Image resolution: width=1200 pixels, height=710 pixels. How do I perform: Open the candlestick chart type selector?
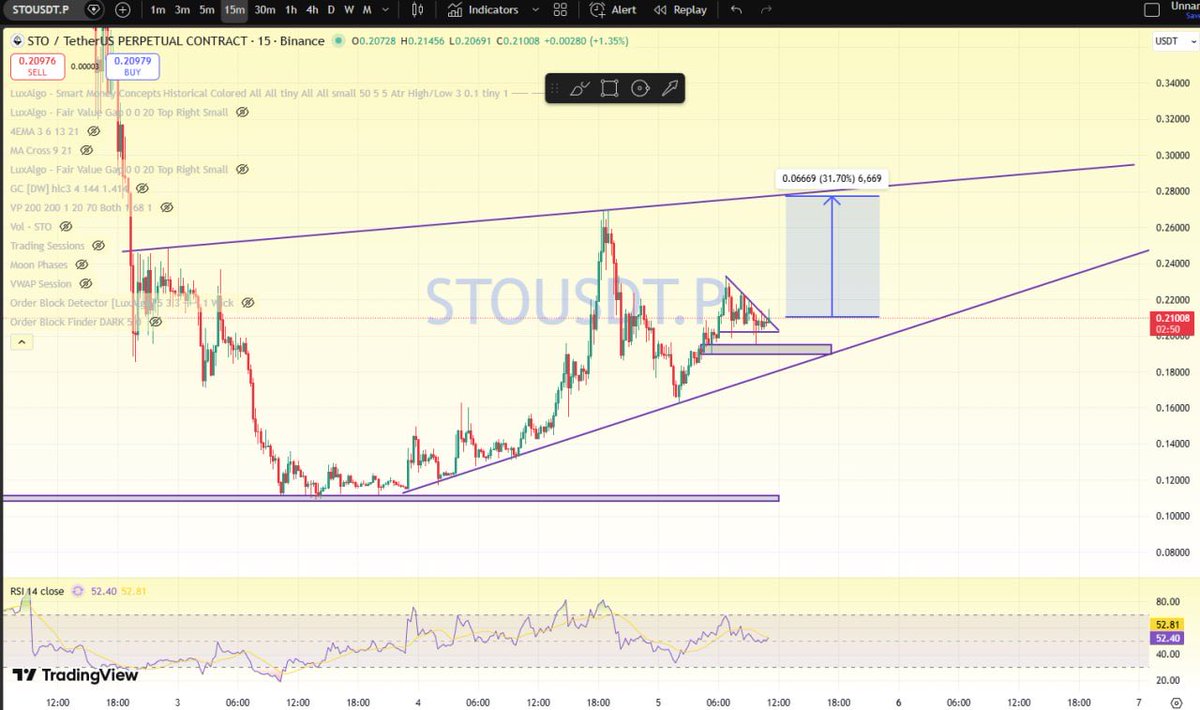(x=418, y=9)
